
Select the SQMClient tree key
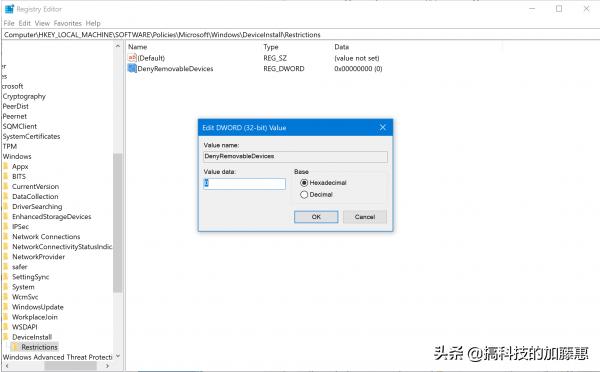[x=20, y=126]
